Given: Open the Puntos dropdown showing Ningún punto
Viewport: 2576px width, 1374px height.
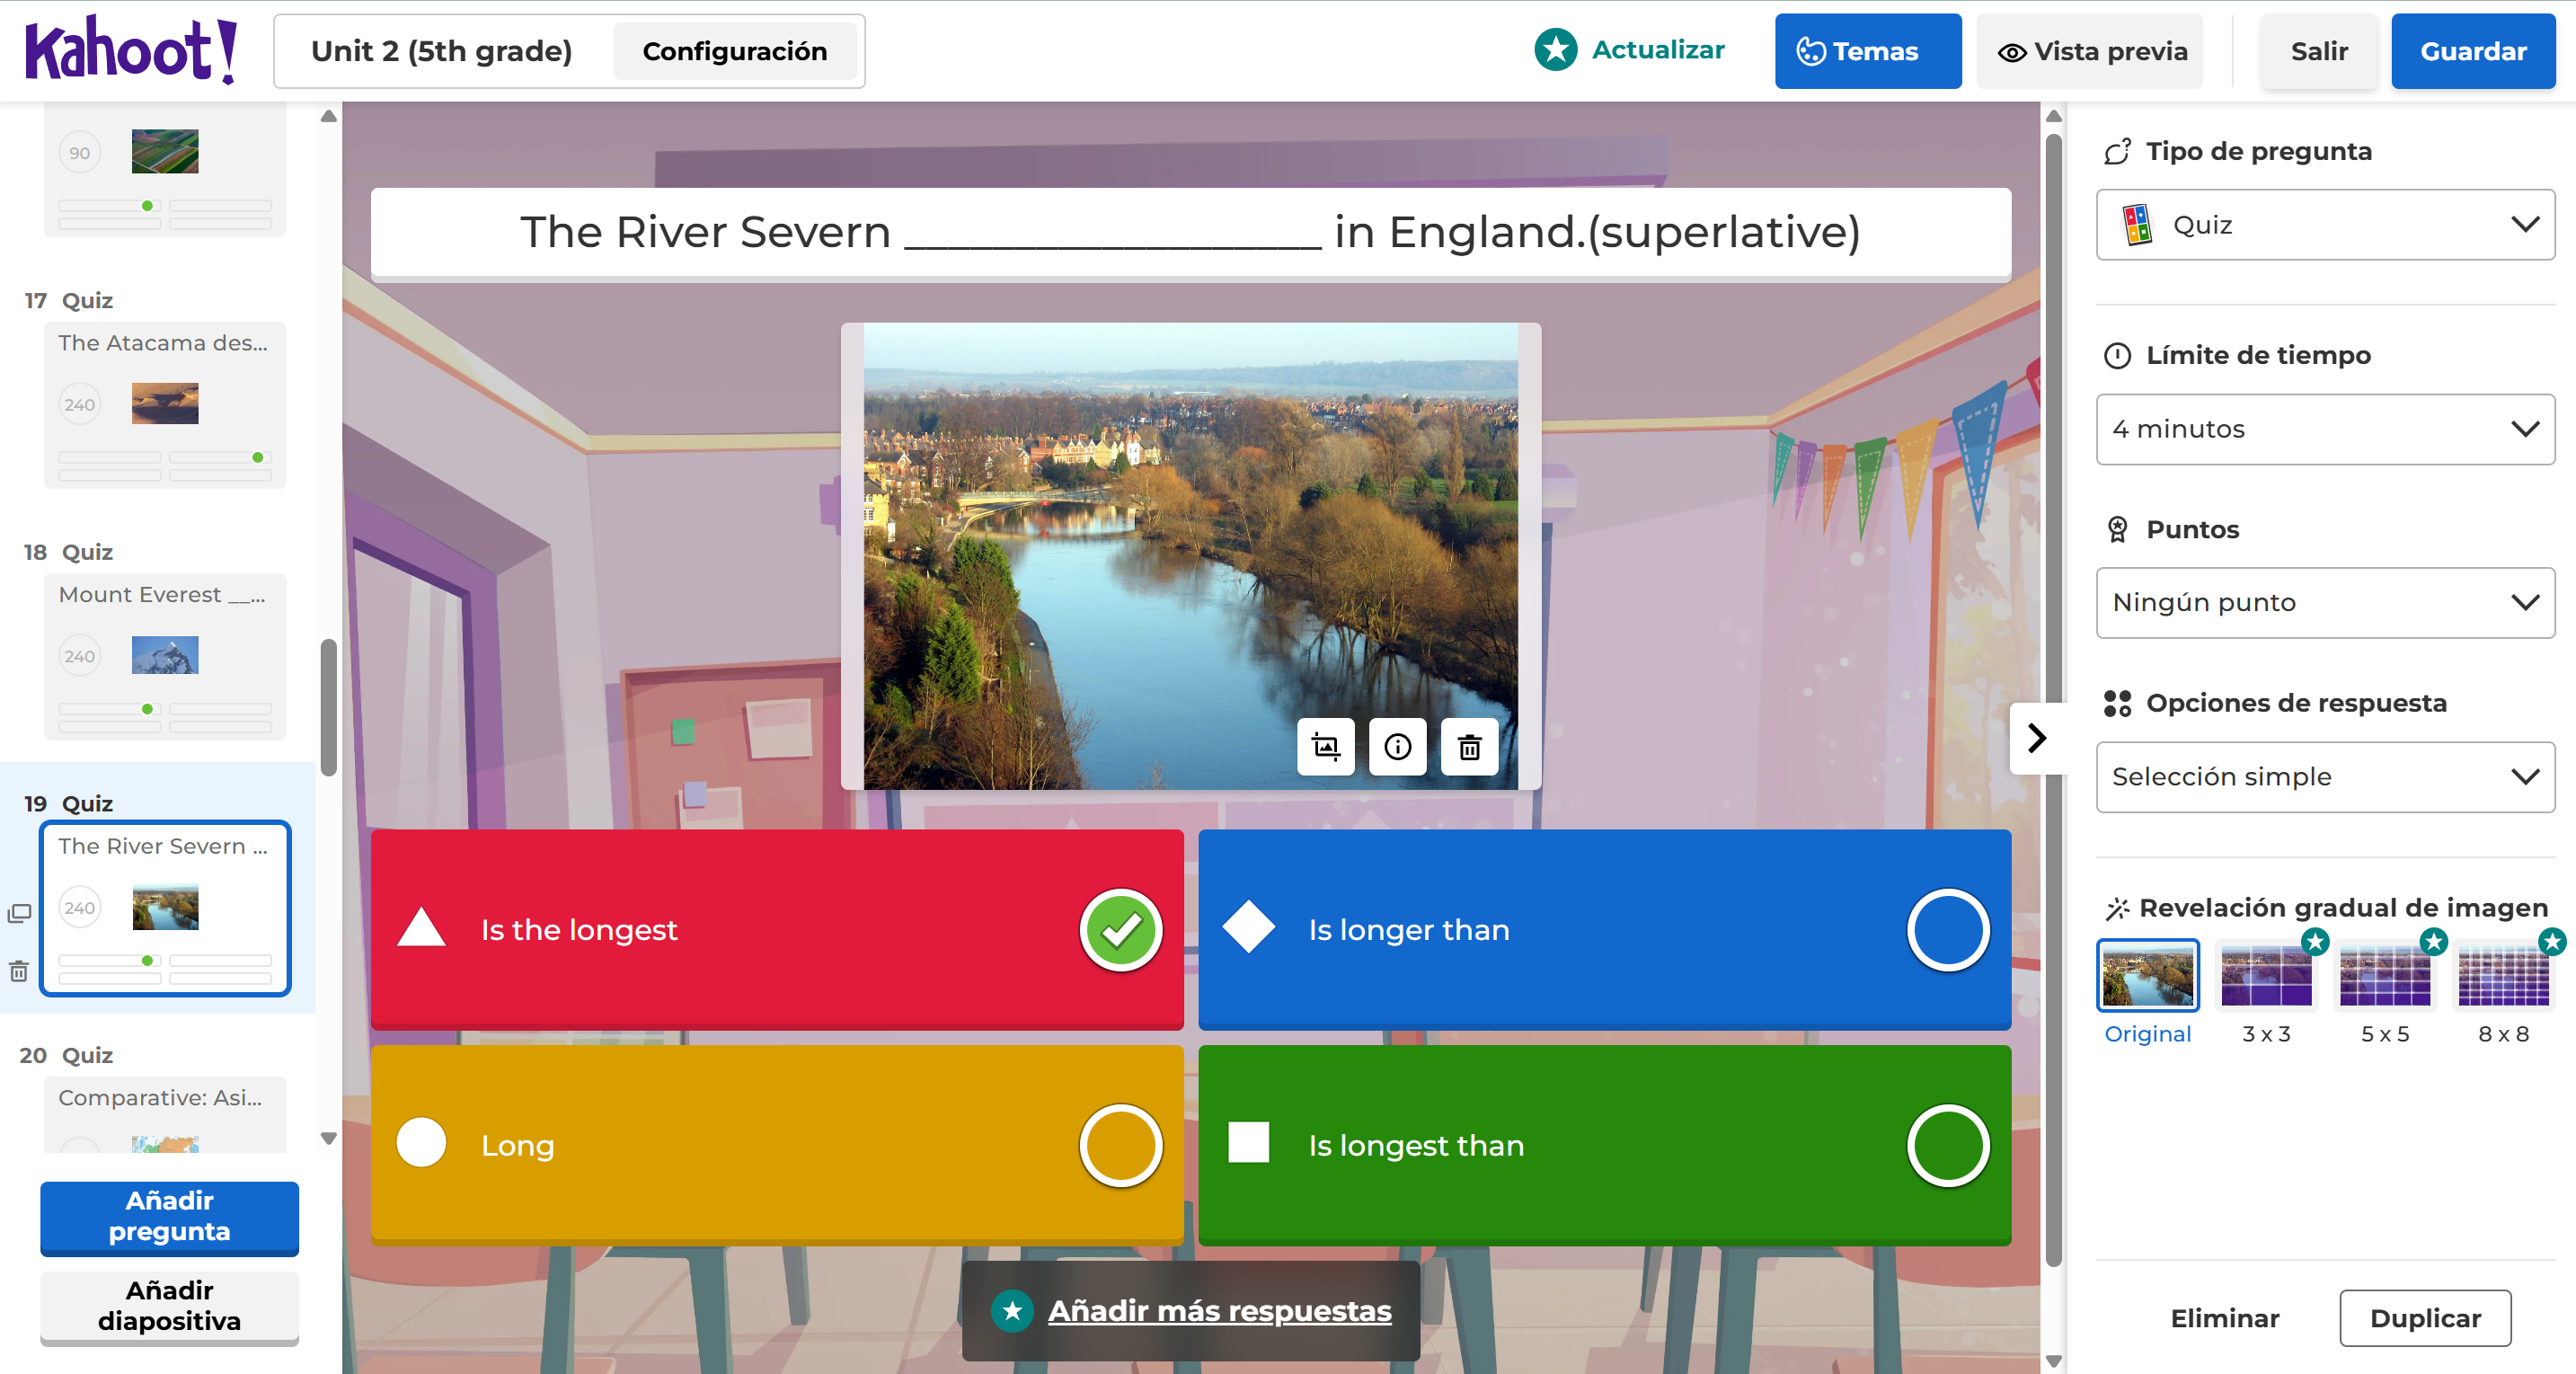Looking at the screenshot, I should [x=2324, y=602].
